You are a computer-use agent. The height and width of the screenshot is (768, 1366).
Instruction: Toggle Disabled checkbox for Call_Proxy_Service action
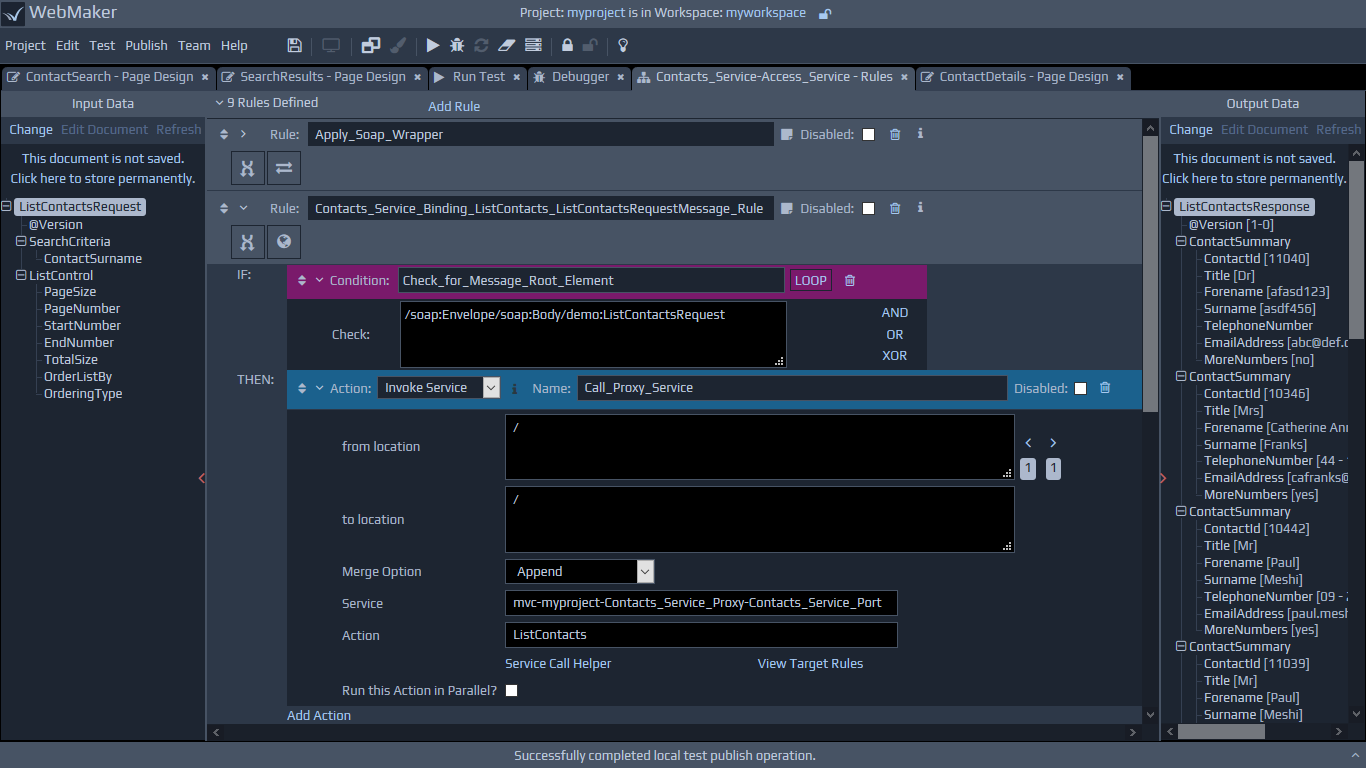click(x=1080, y=388)
